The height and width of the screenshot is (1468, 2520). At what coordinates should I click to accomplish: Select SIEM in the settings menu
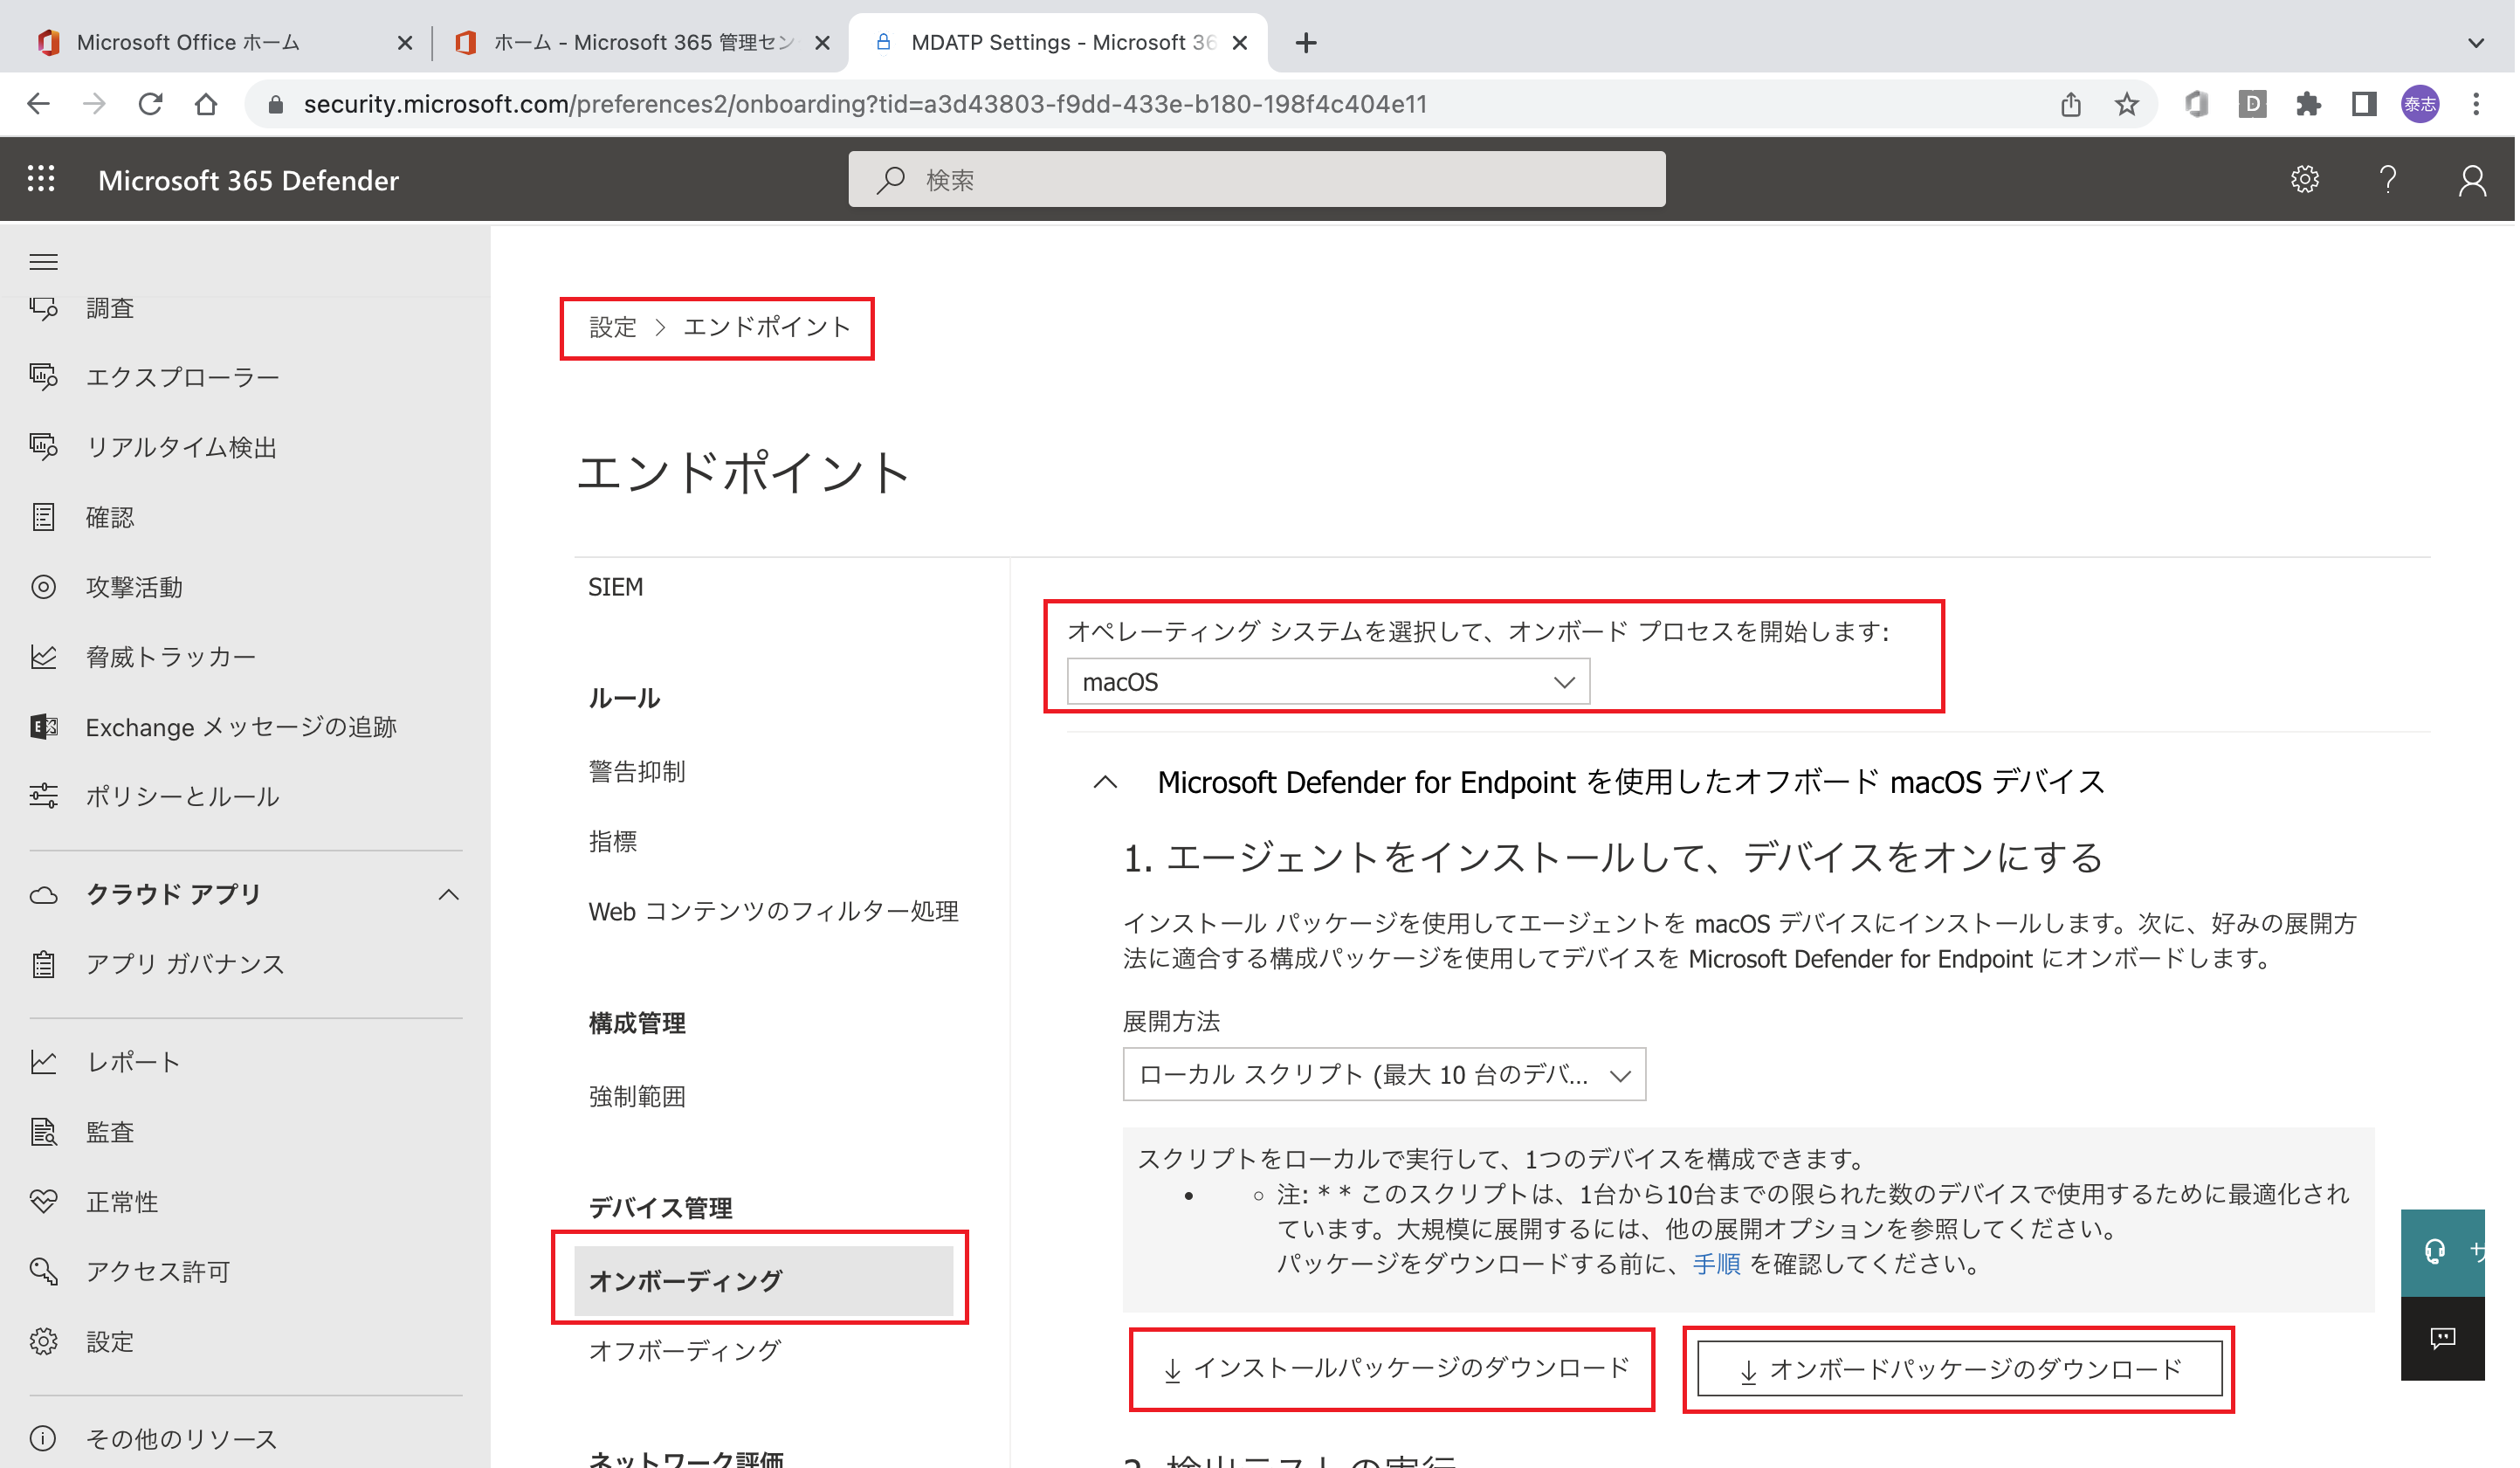coord(617,588)
